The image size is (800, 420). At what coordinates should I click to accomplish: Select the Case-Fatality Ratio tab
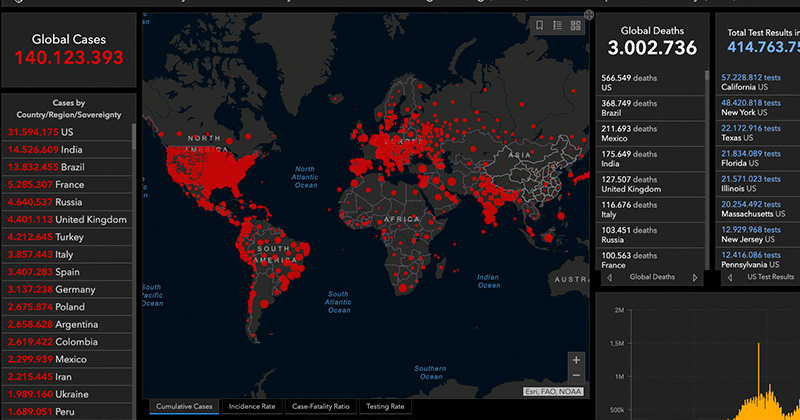point(320,407)
